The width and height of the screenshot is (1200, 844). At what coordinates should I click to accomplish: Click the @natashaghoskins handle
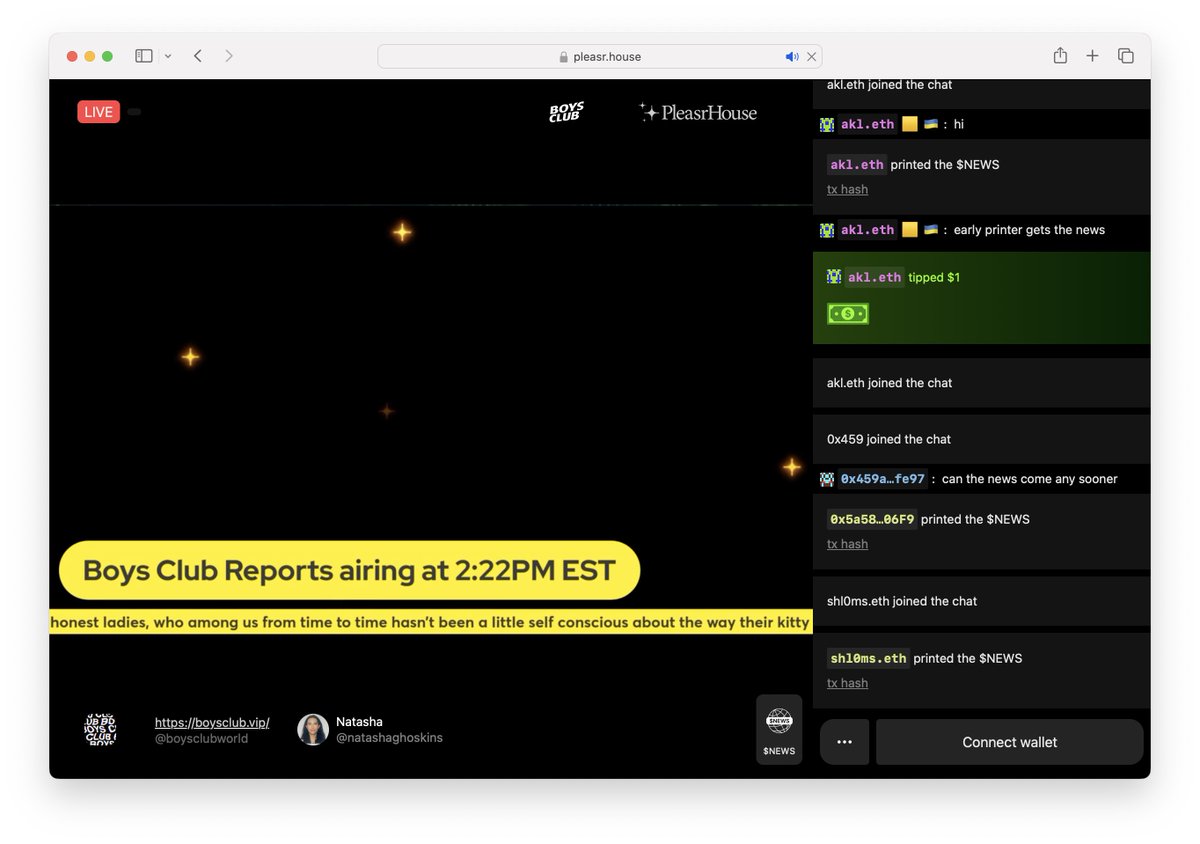point(389,738)
